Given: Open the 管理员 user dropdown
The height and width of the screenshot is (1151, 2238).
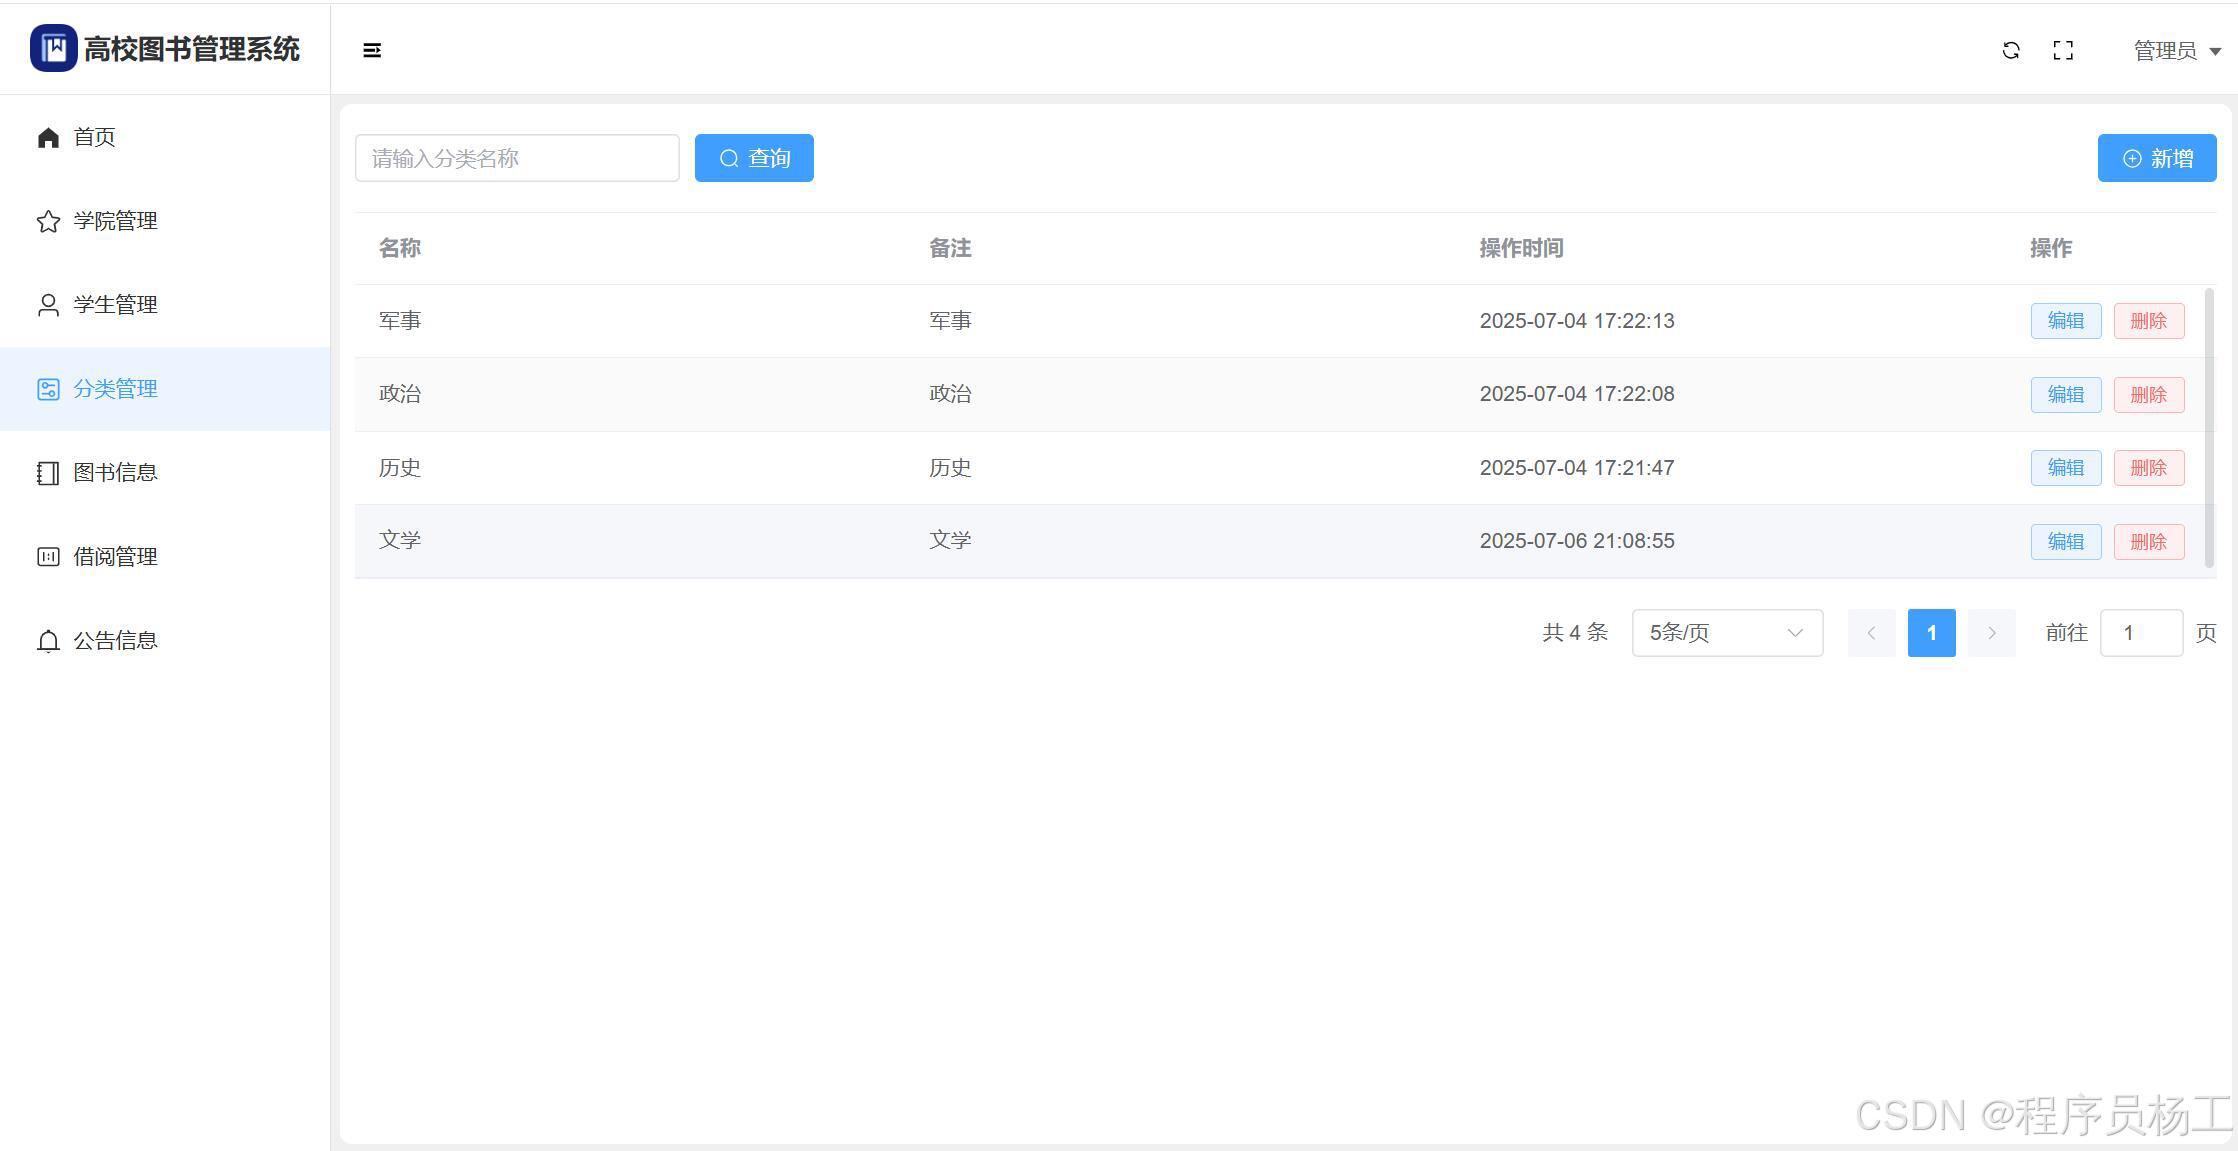Looking at the screenshot, I should coord(2176,50).
